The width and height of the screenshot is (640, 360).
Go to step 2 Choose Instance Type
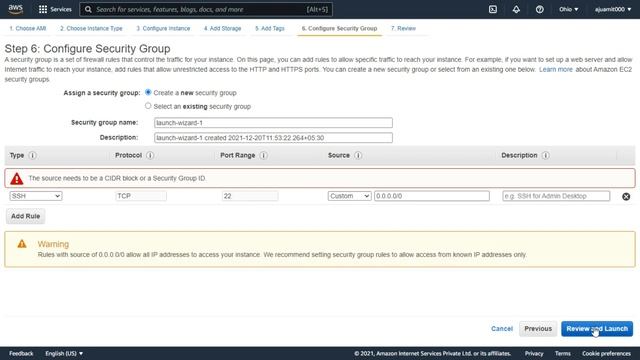[x=91, y=29]
